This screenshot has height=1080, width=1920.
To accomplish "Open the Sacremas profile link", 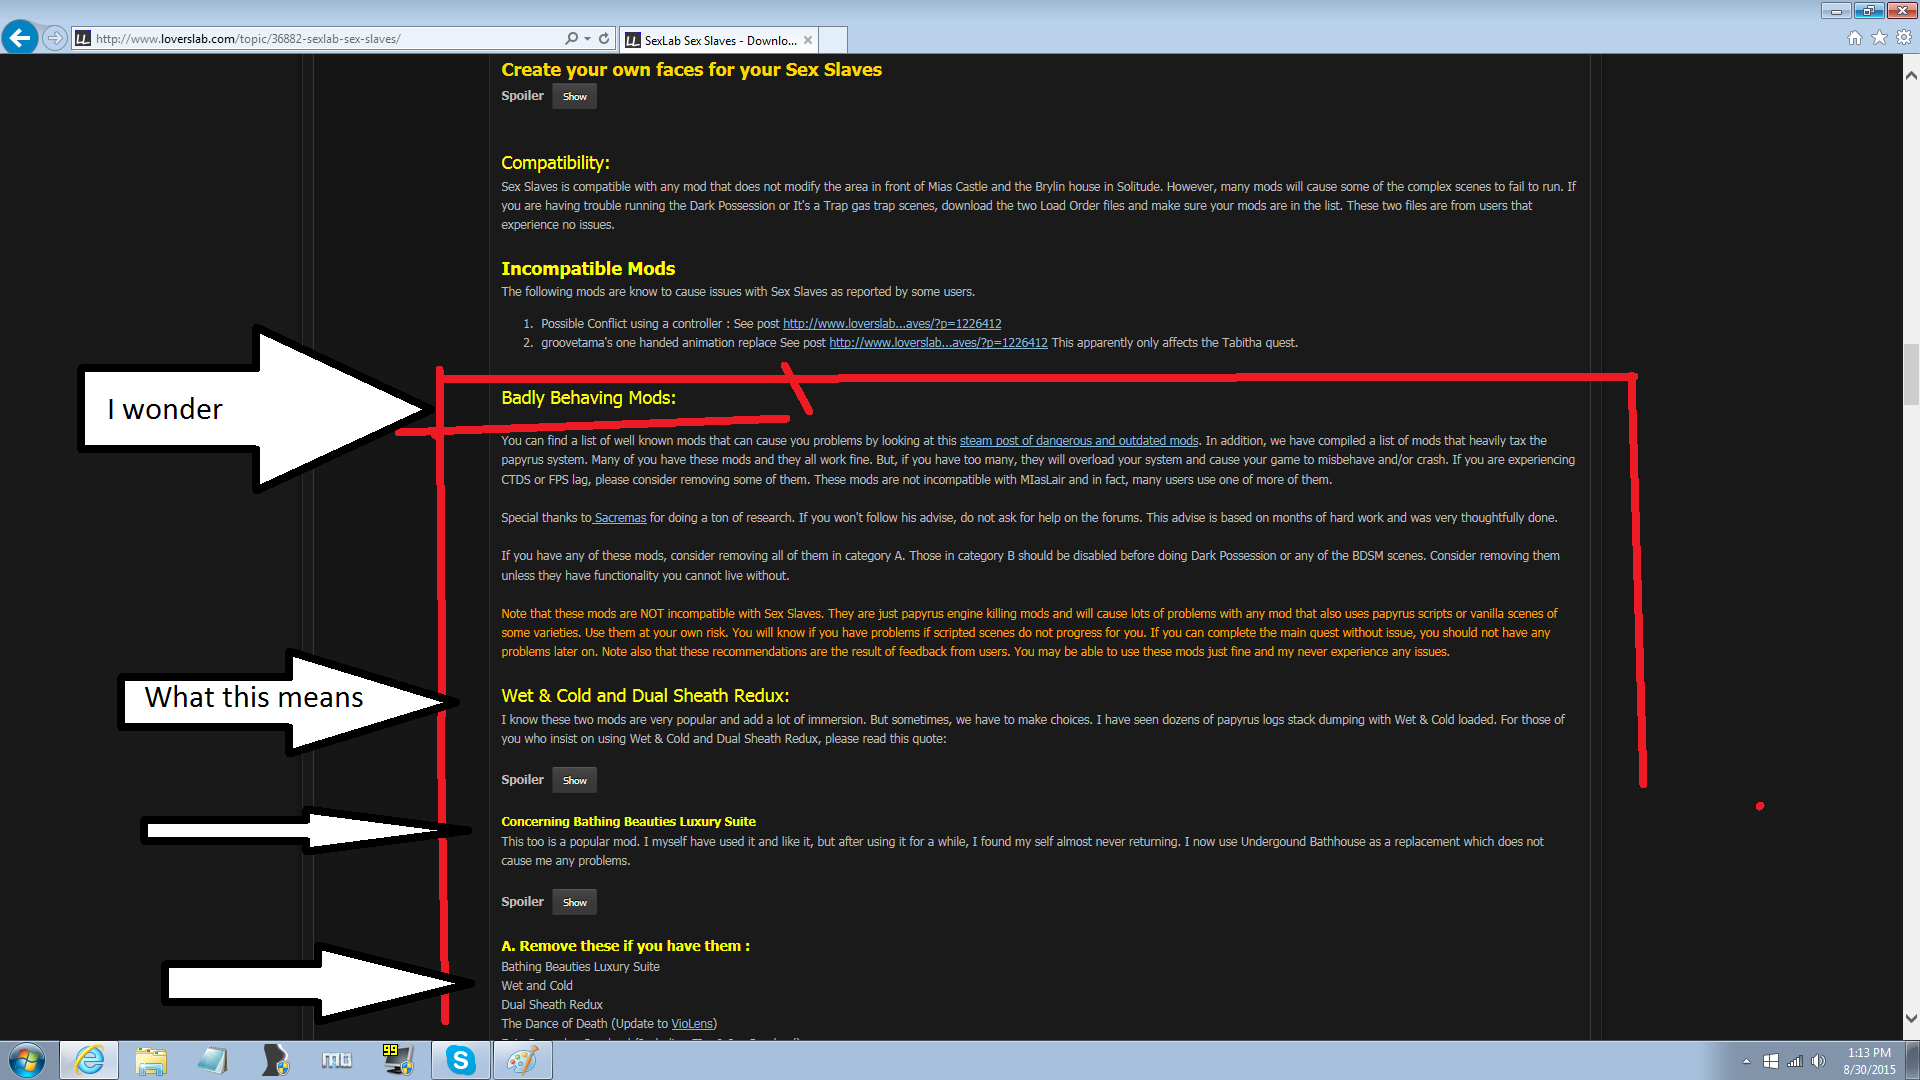I will click(x=620, y=518).
